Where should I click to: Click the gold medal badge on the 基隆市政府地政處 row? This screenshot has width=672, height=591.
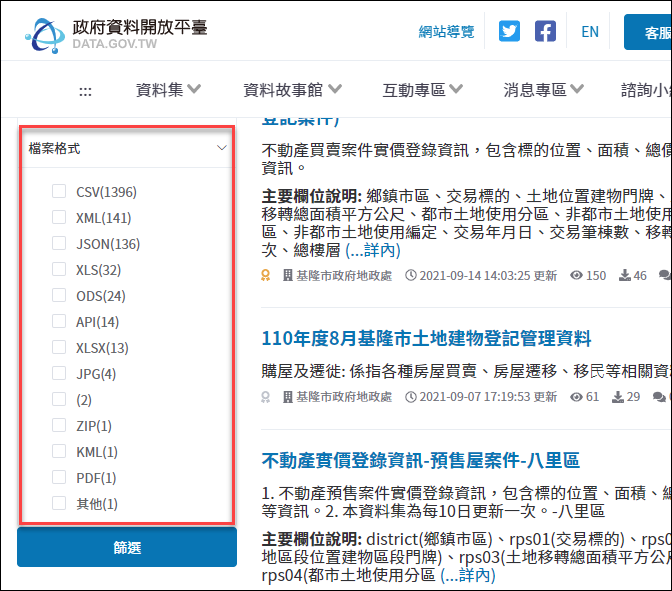266,275
